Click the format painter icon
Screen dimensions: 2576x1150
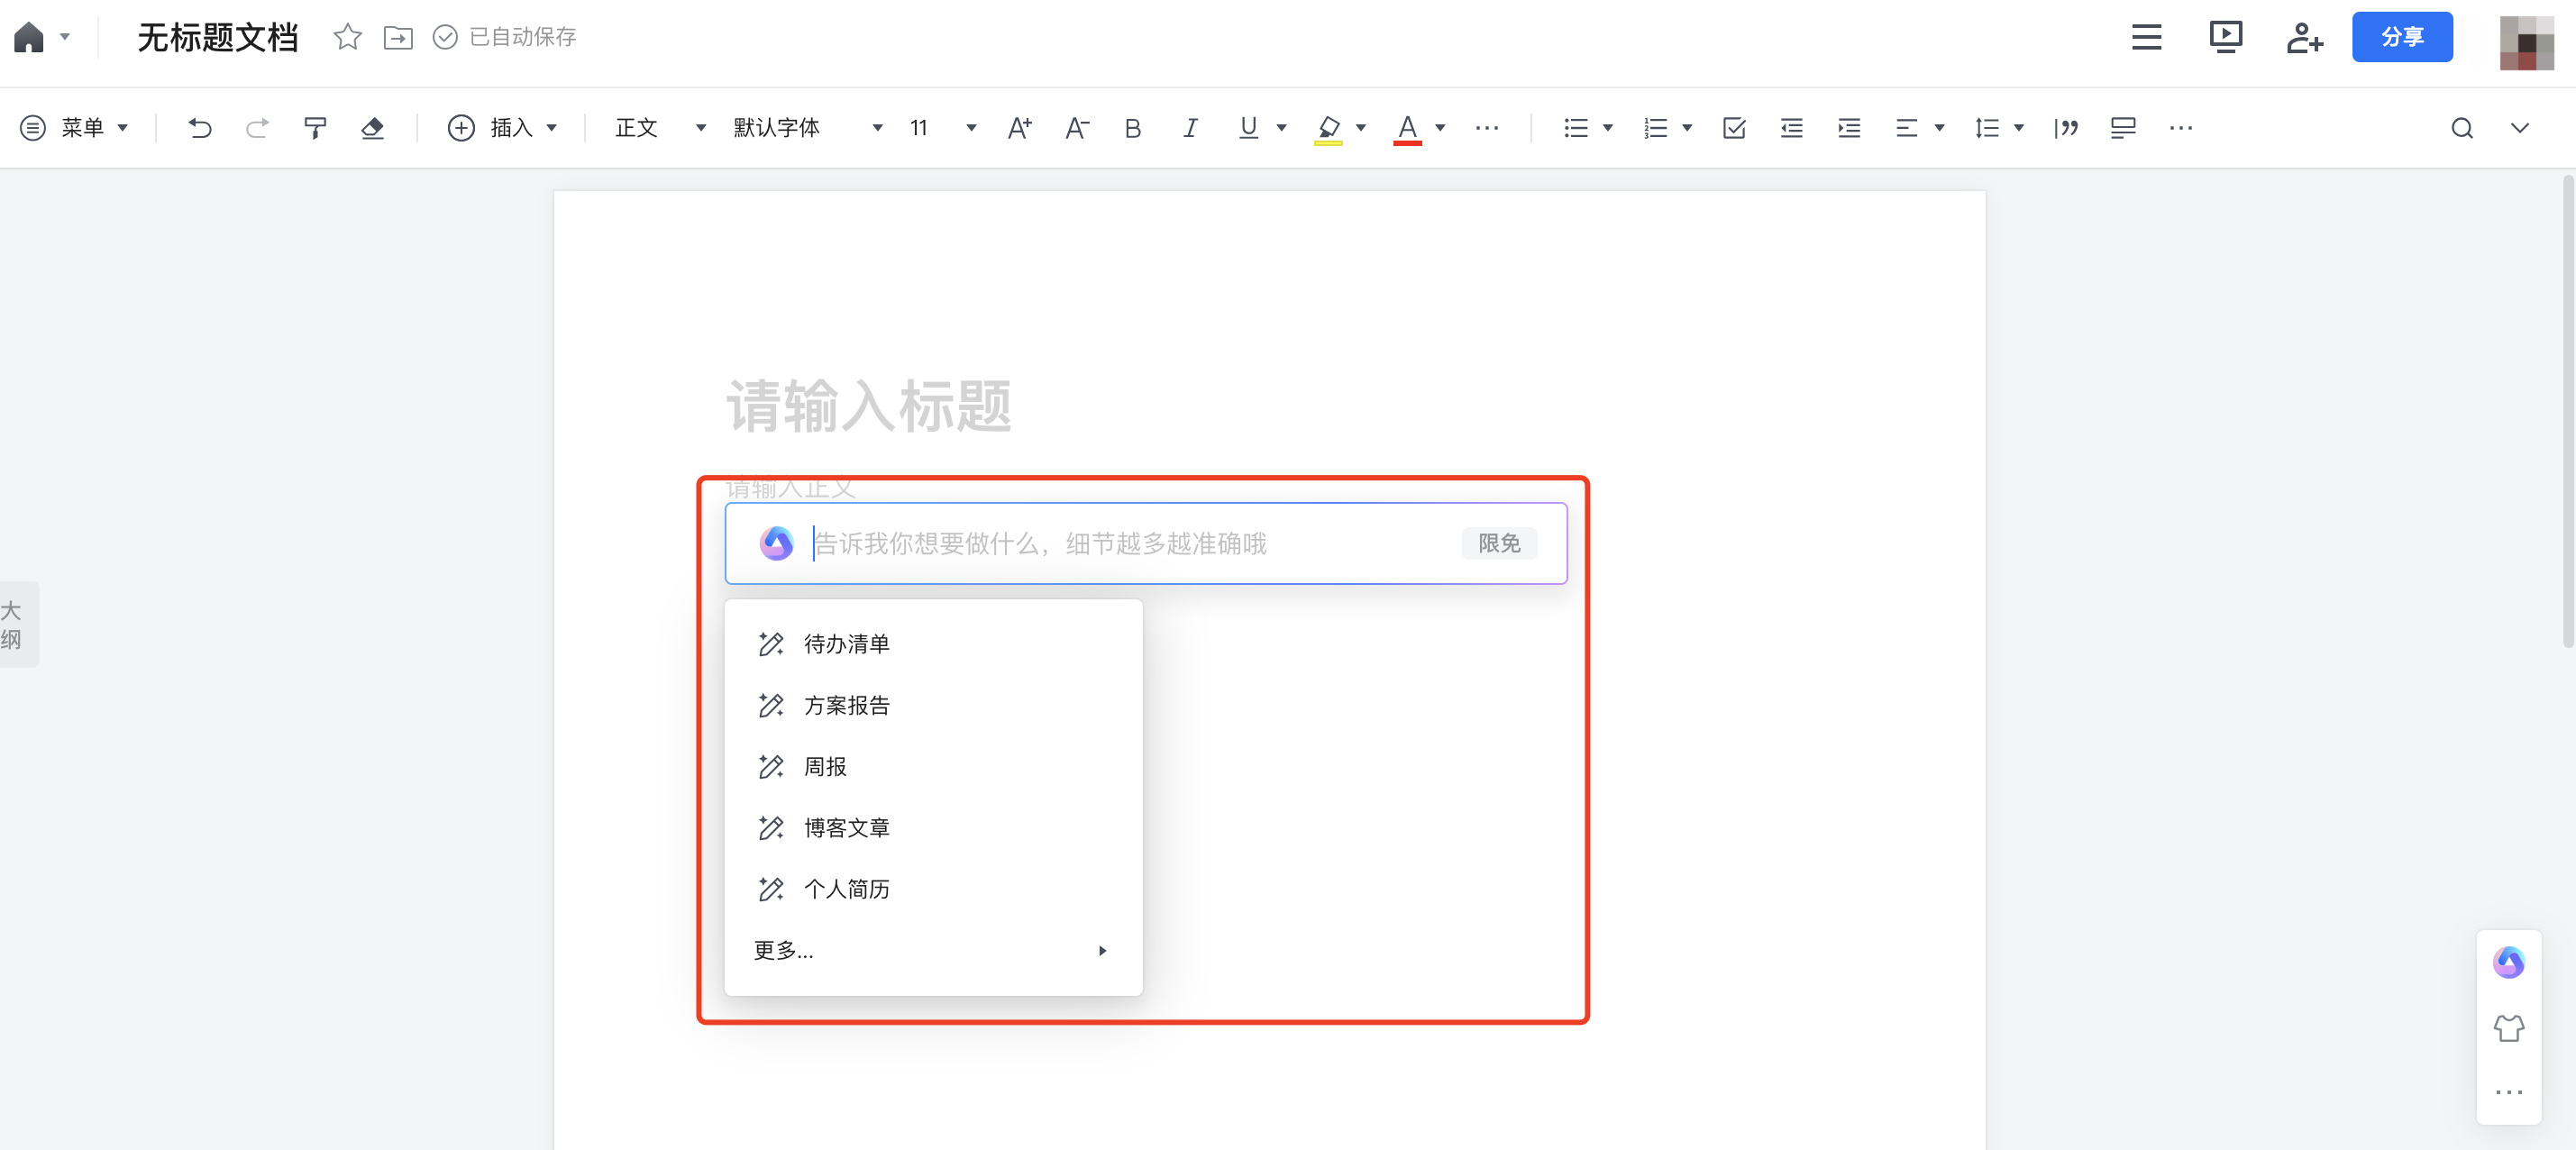(x=315, y=128)
